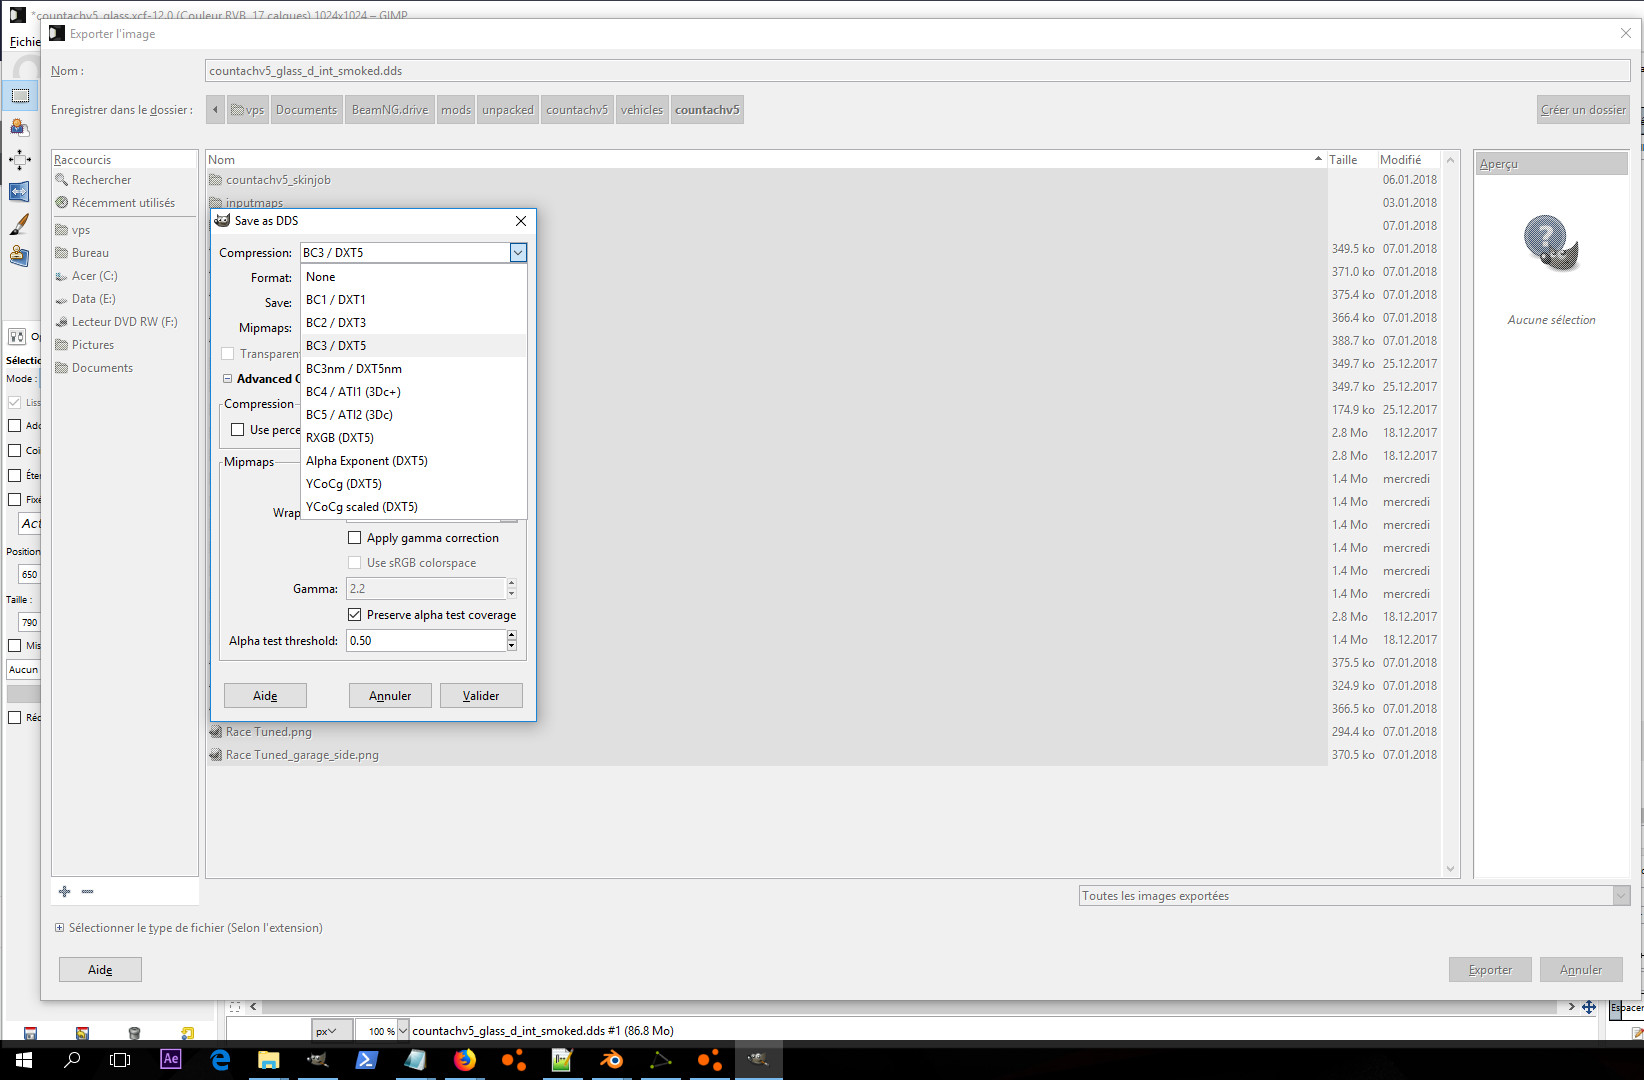
Task: Open Microsoft Edge from the taskbar
Action: (x=220, y=1060)
